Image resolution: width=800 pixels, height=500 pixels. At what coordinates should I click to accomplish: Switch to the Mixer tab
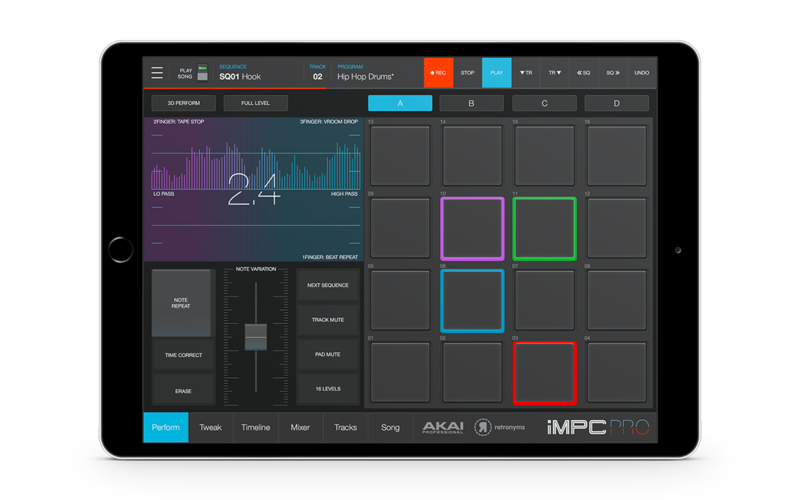tap(300, 427)
